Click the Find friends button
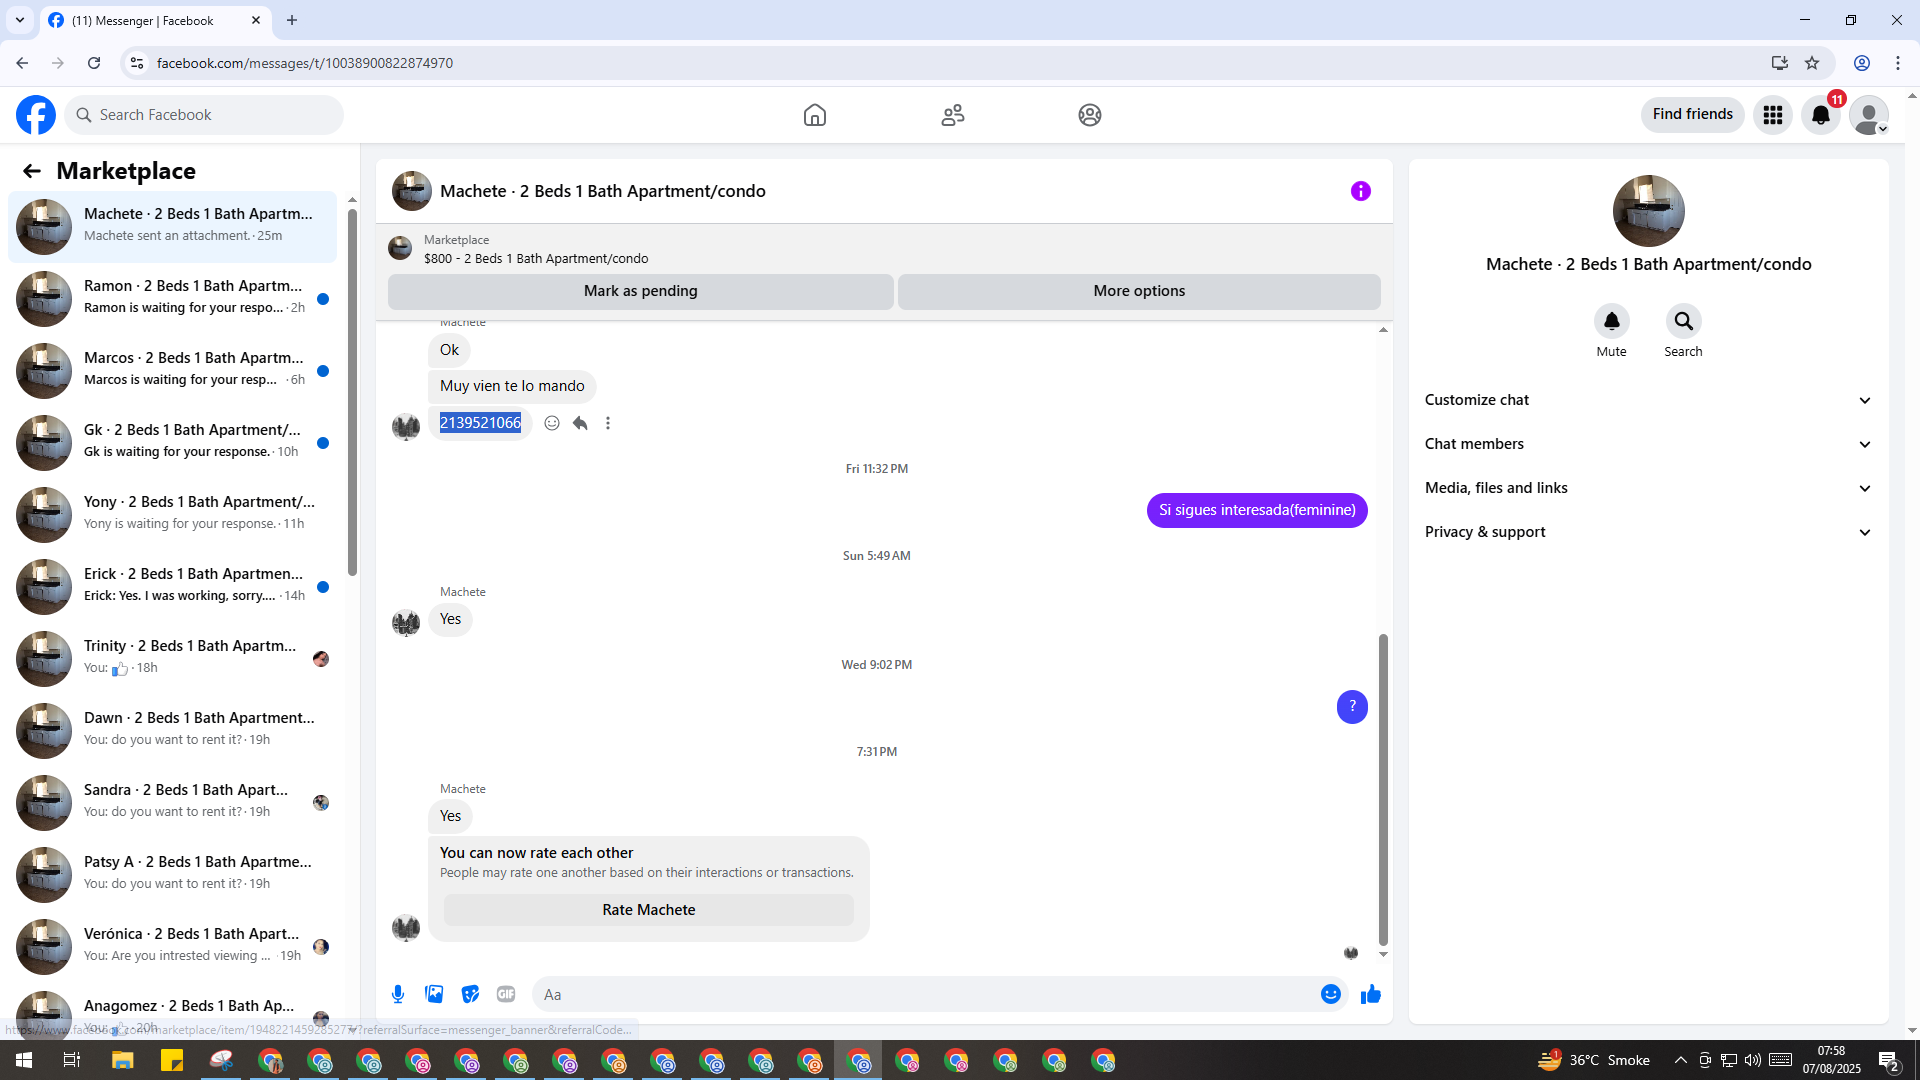This screenshot has height=1080, width=1920. 1693,115
